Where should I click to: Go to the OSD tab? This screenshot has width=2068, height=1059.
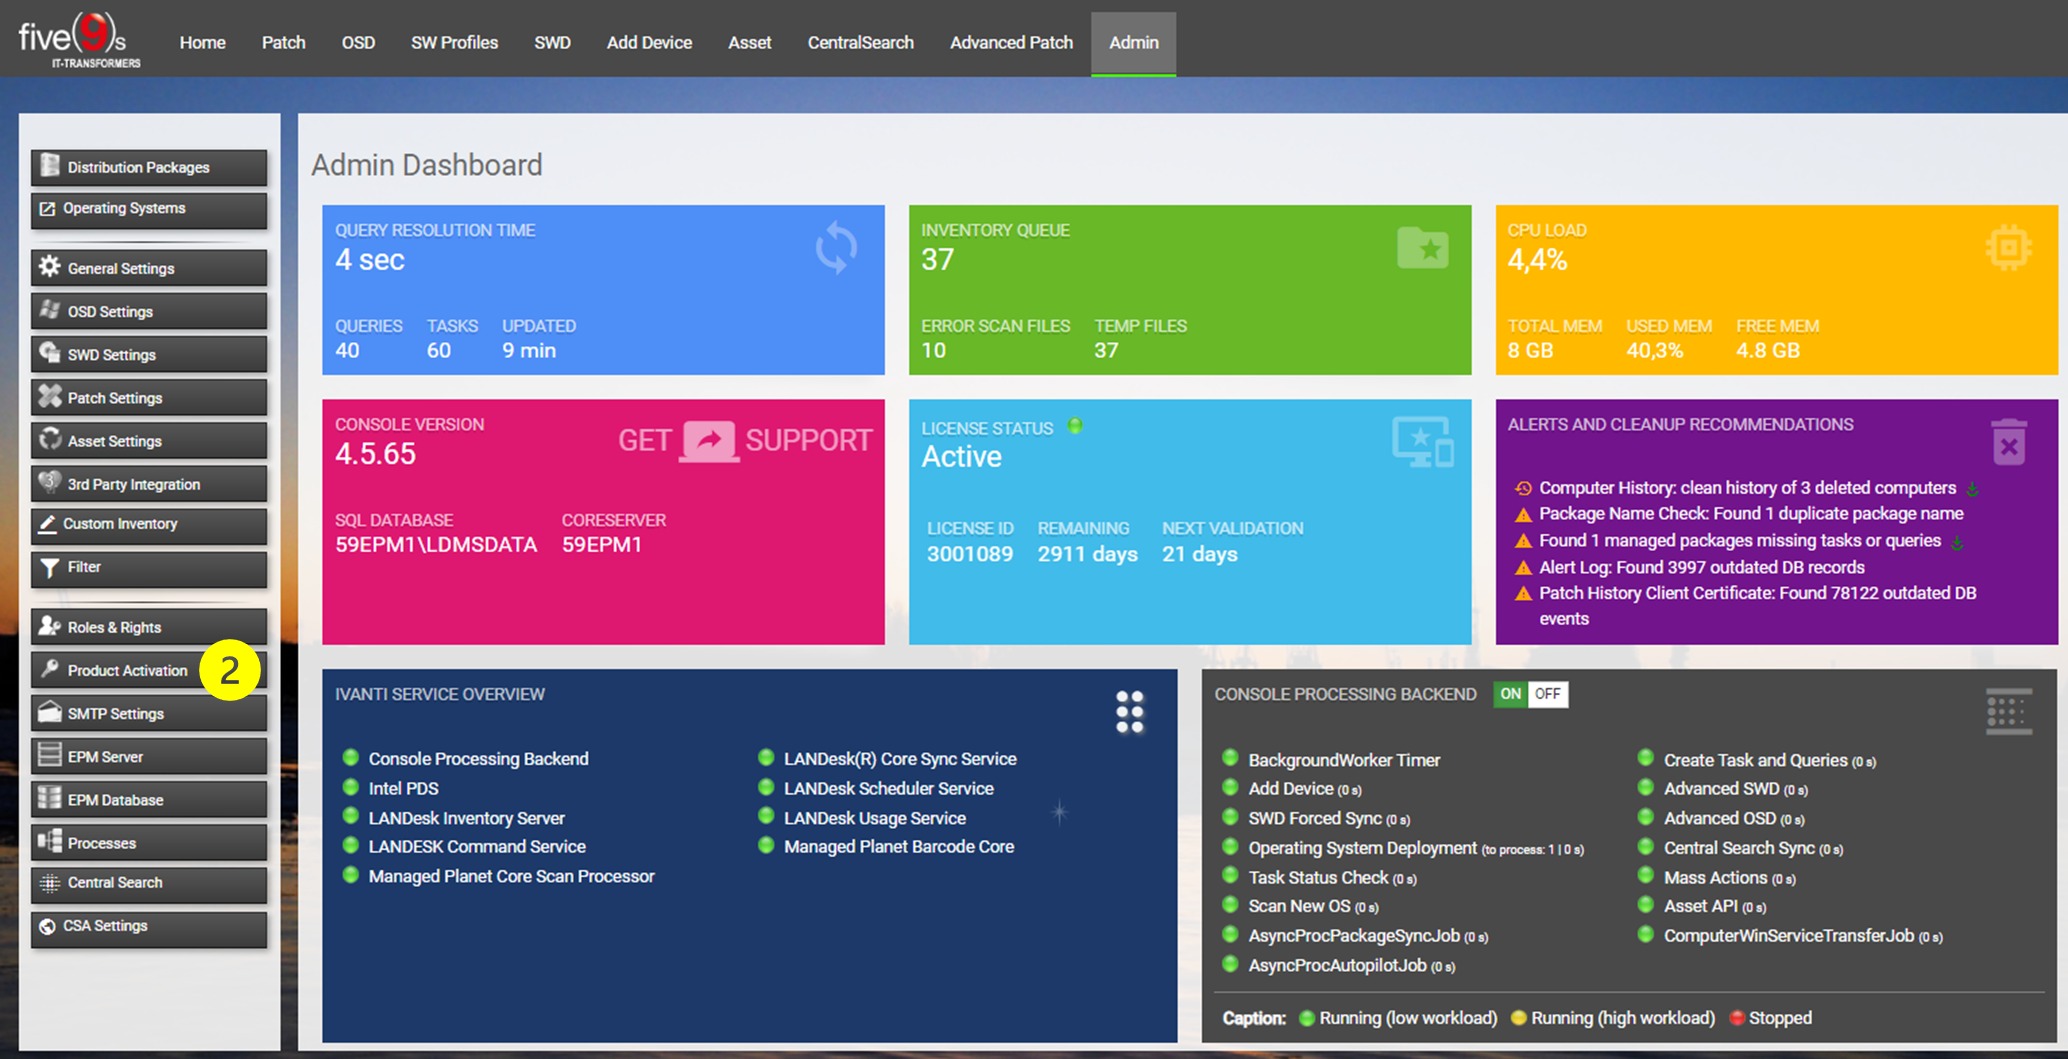coord(358,43)
